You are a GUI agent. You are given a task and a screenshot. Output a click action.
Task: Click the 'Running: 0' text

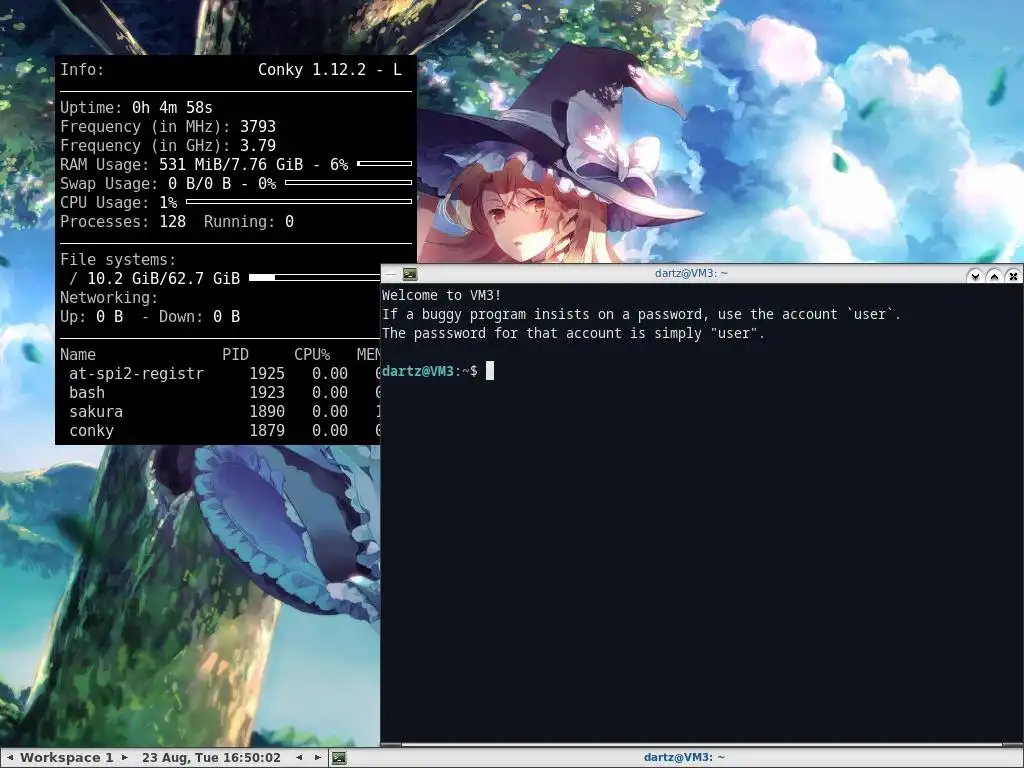(249, 222)
